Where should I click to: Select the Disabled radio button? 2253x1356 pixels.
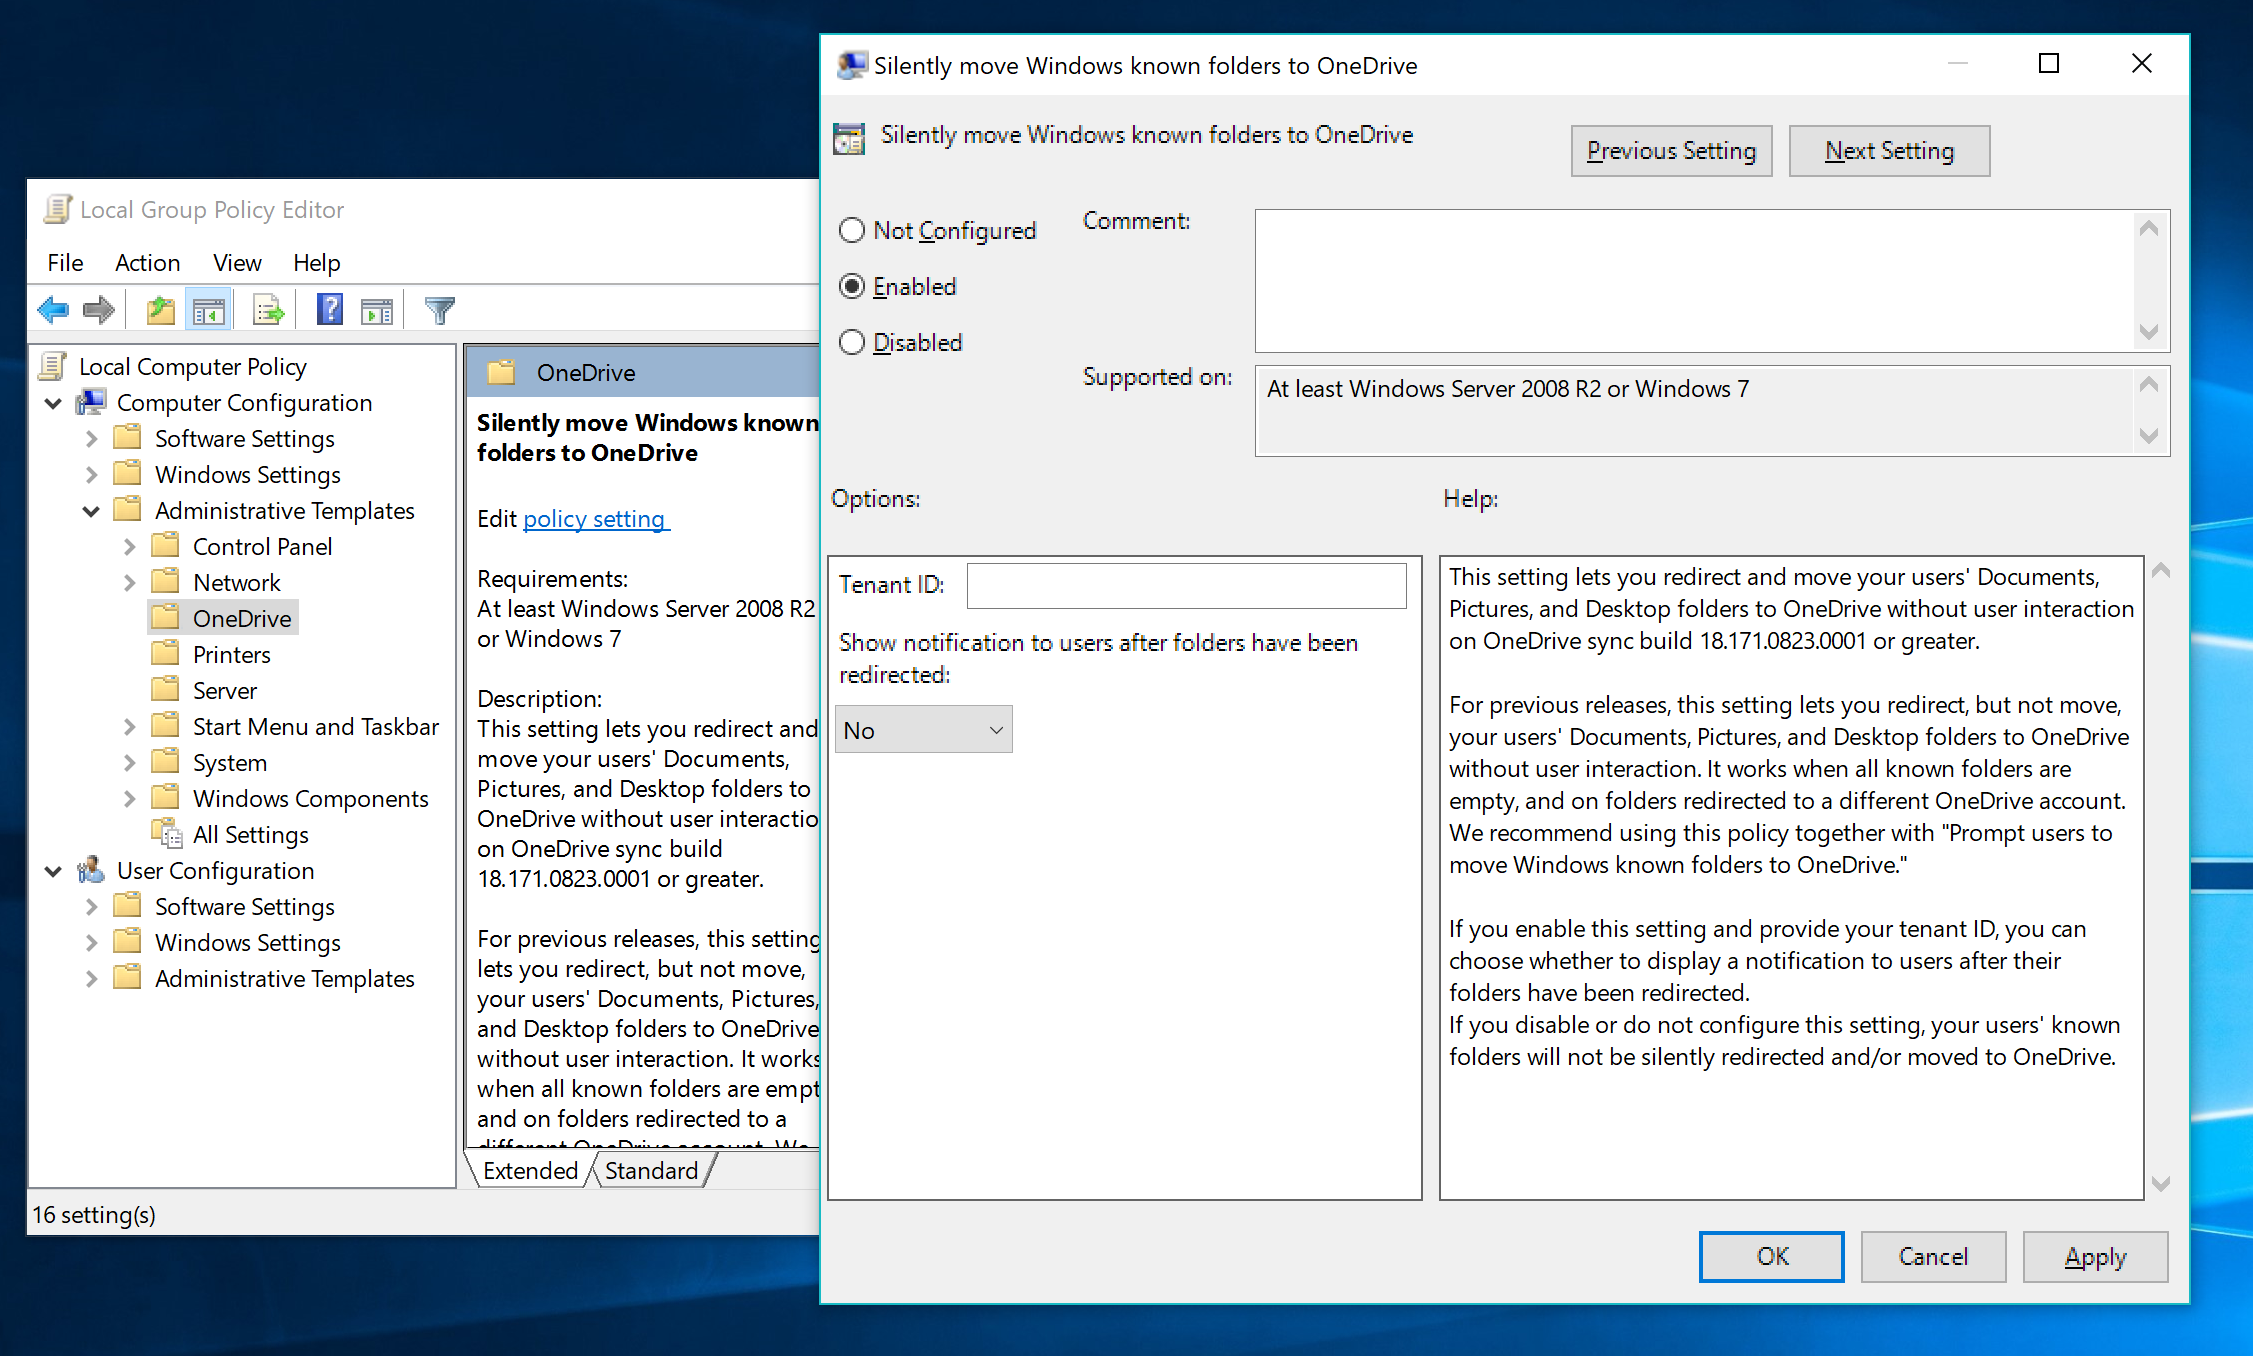coord(851,342)
